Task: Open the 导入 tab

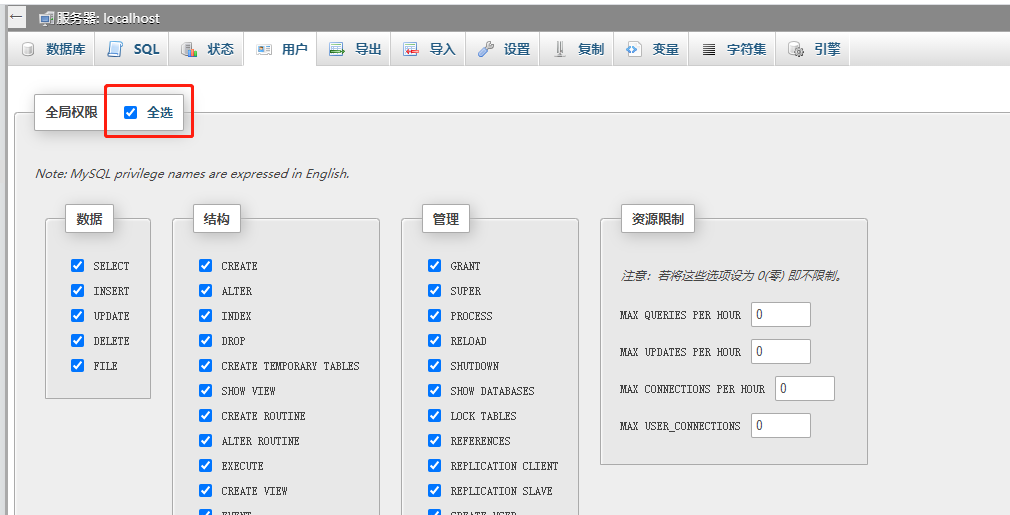Action: click(x=428, y=50)
